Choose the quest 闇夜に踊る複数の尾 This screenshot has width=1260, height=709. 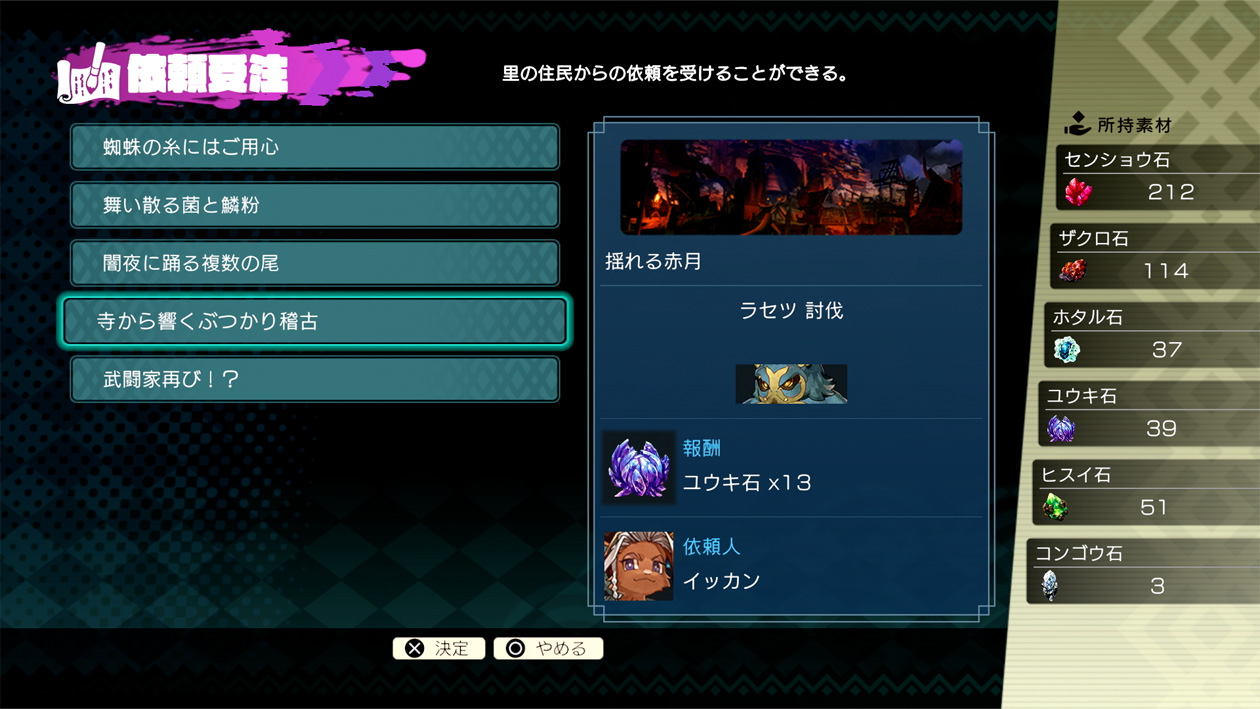(x=315, y=263)
